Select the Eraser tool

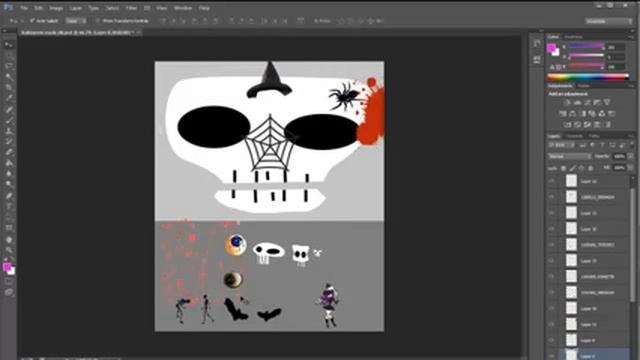[9, 152]
